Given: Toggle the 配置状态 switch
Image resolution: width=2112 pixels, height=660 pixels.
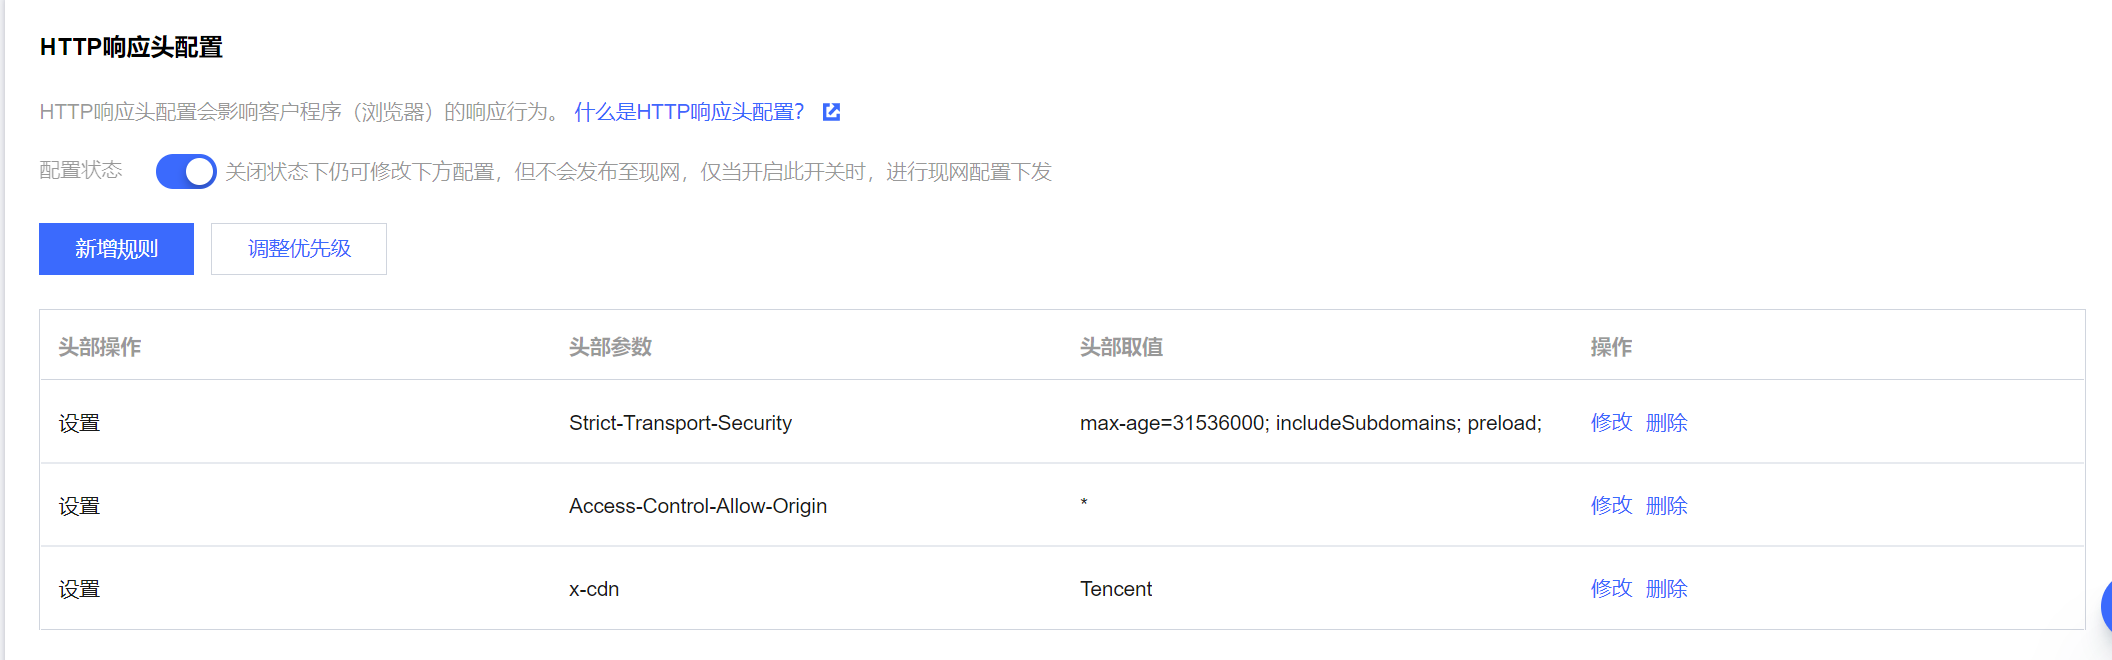Looking at the screenshot, I should pyautogui.click(x=186, y=172).
